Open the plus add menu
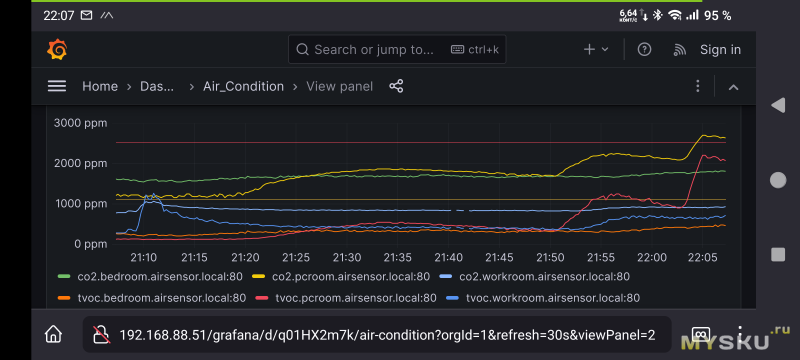Screen dimensions: 800x360 596,49
